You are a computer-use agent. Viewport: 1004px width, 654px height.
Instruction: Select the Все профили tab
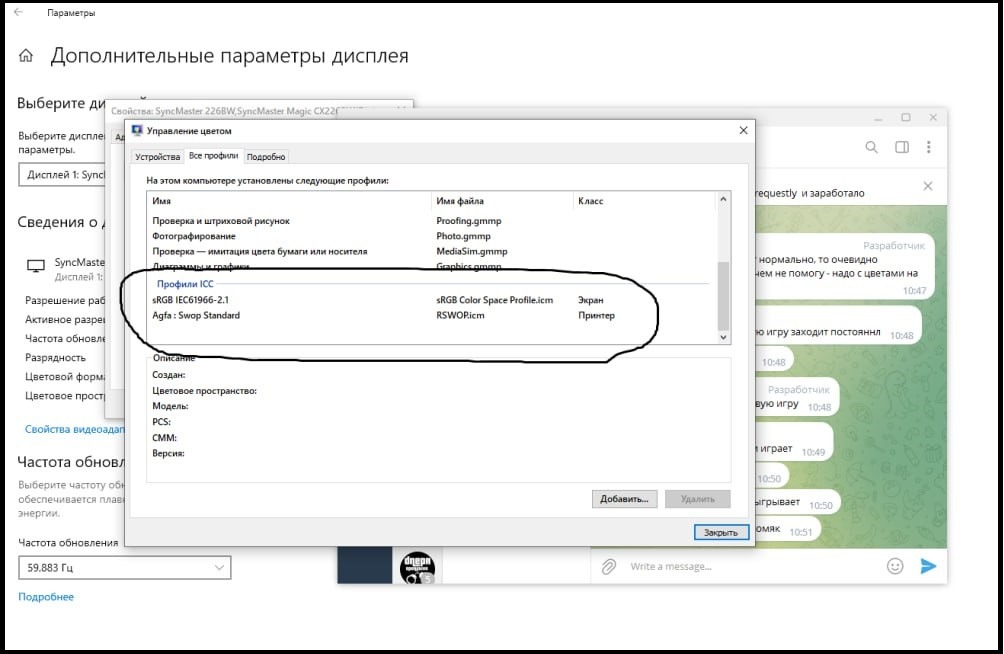pyautogui.click(x=213, y=156)
